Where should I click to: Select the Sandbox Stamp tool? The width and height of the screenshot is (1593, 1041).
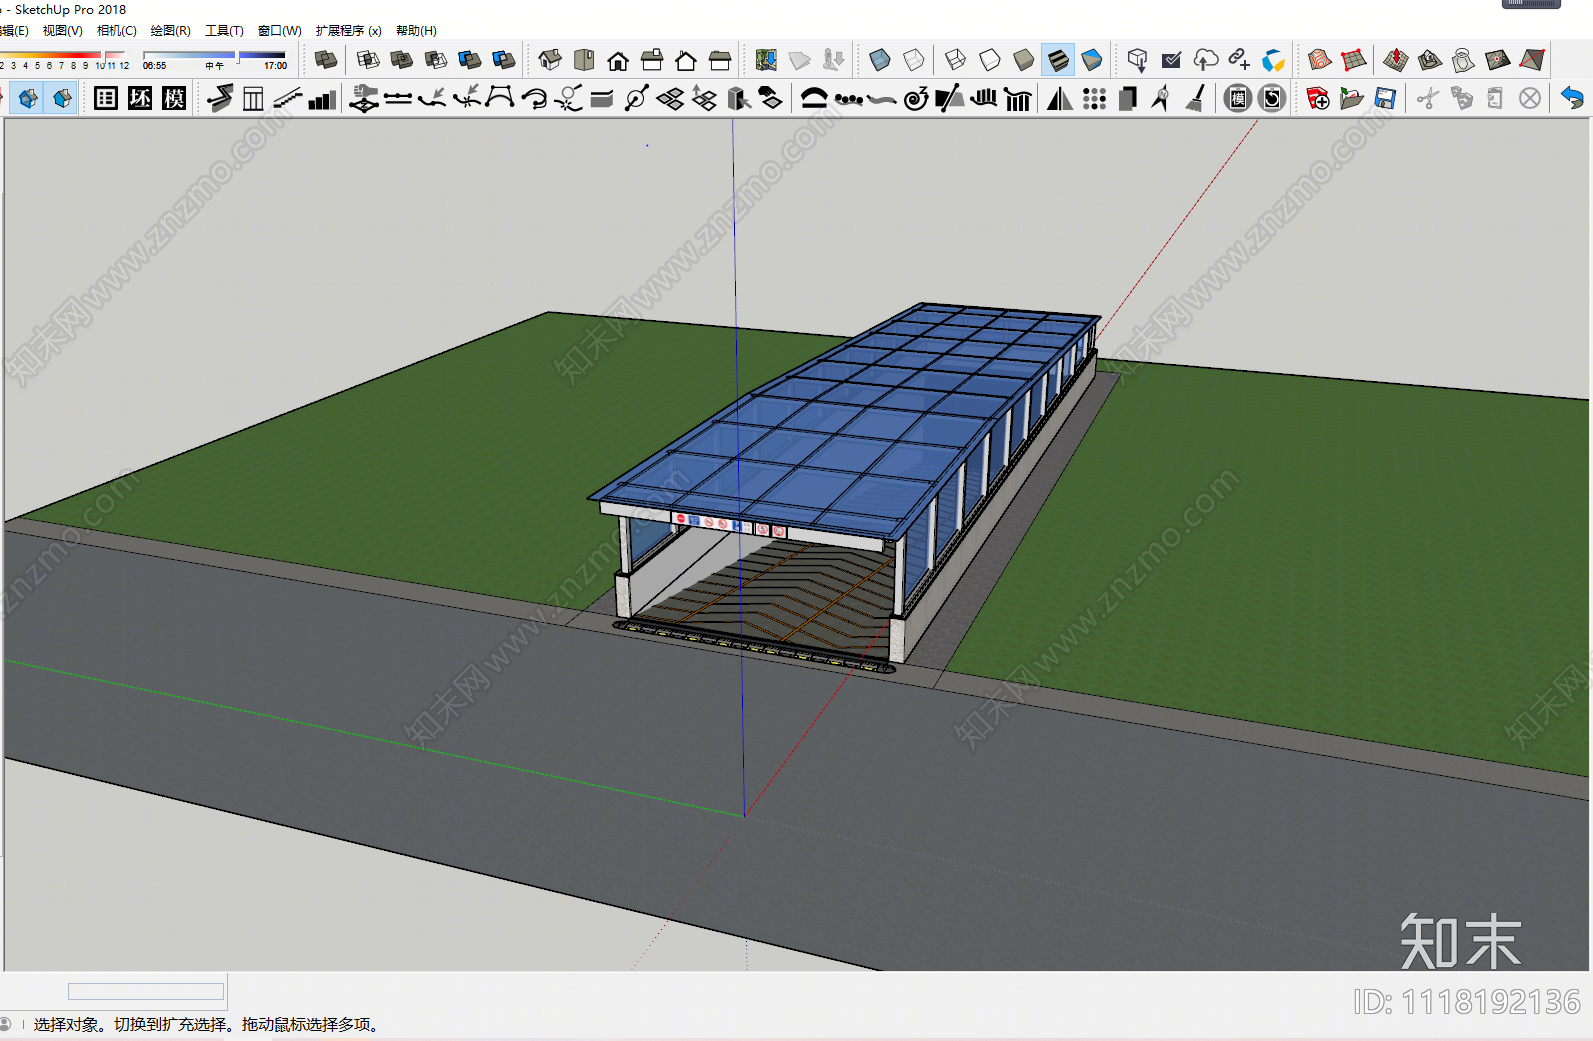[1430, 60]
